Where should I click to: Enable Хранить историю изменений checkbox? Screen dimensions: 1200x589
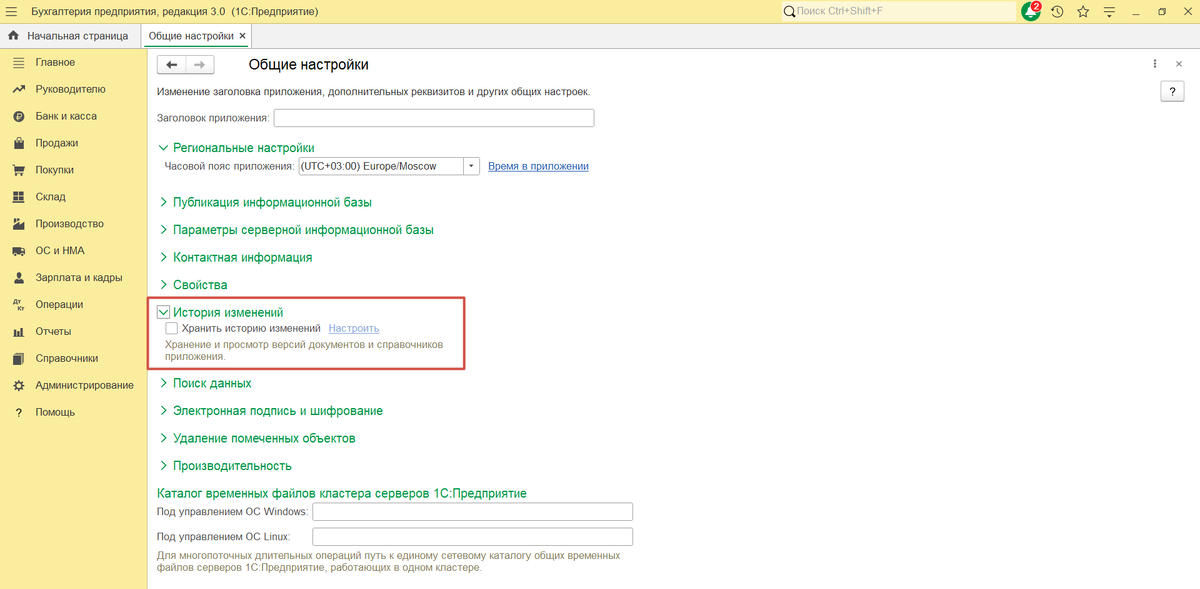(172, 328)
